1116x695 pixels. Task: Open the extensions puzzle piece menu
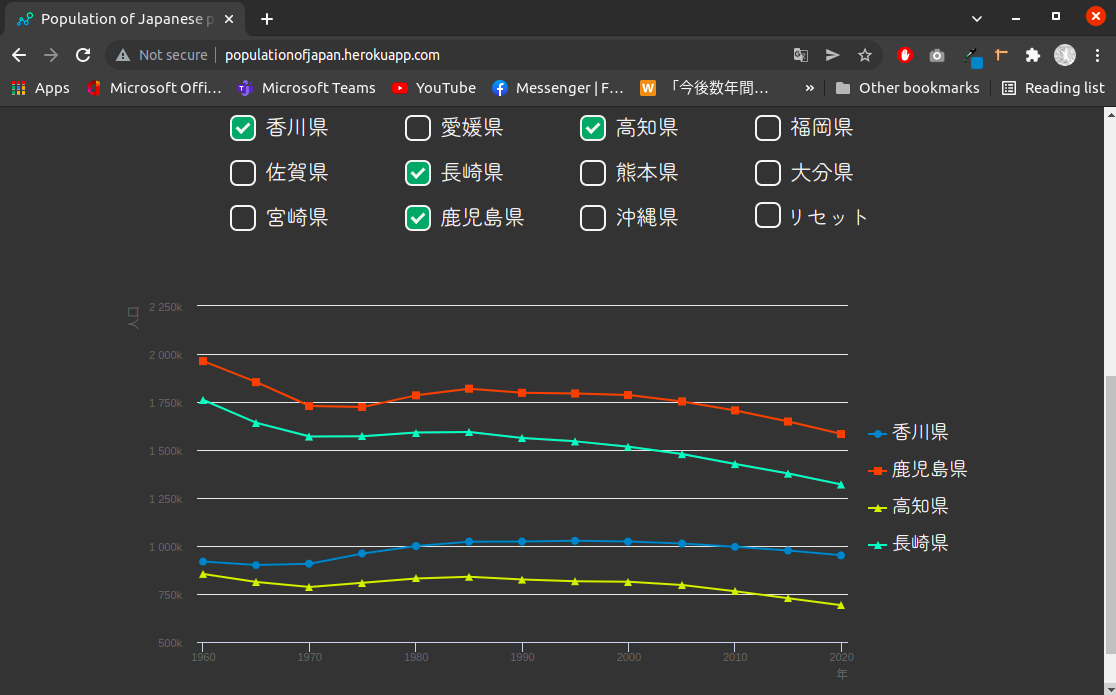point(1033,55)
